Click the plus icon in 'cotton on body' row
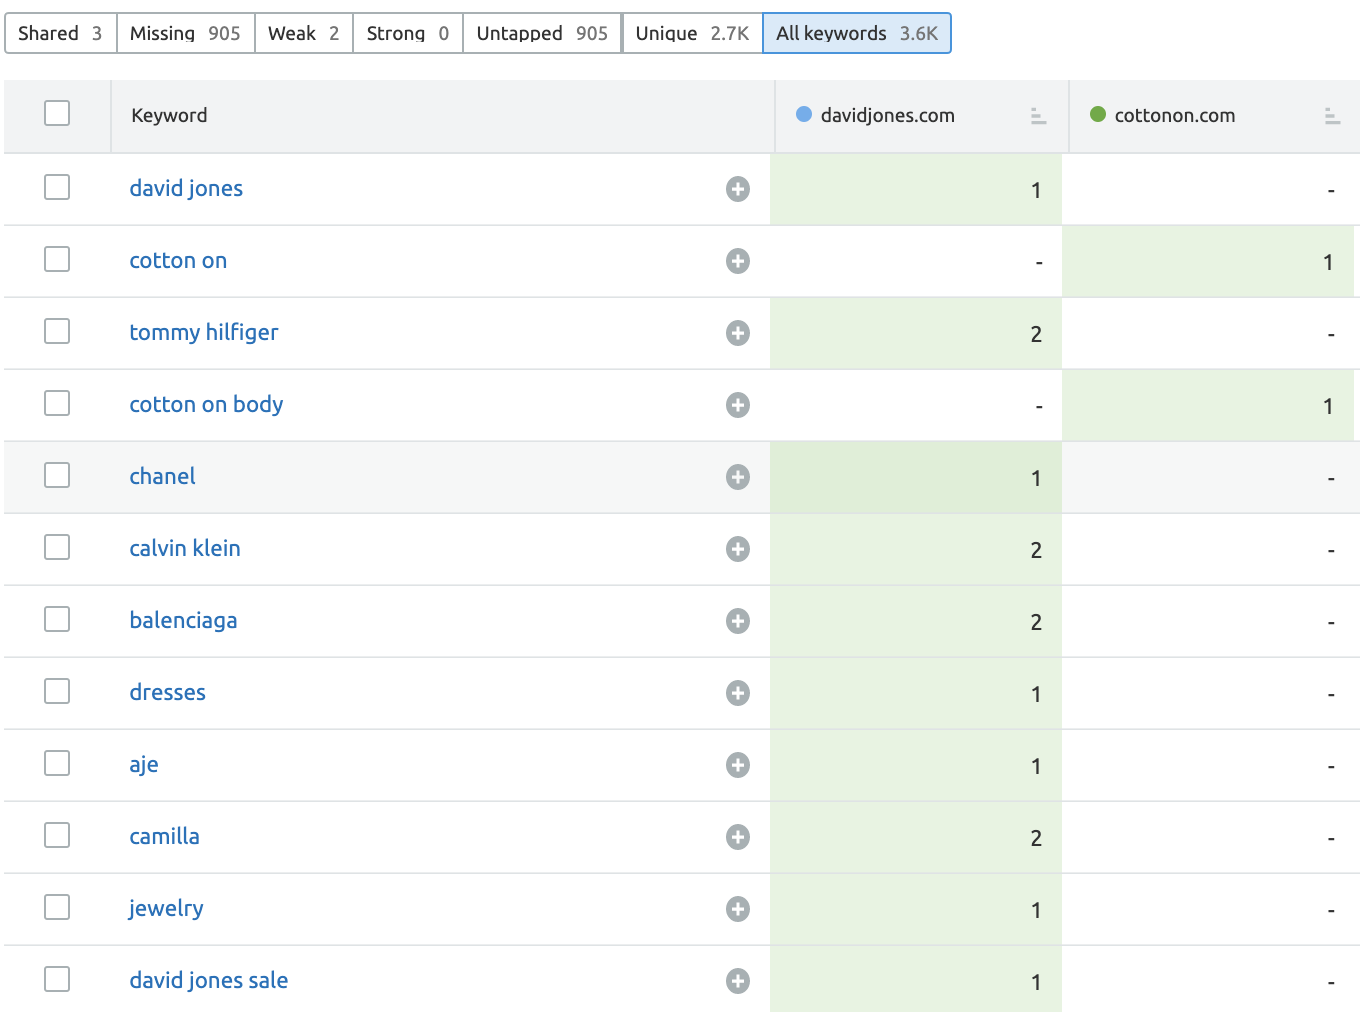 [x=738, y=405]
